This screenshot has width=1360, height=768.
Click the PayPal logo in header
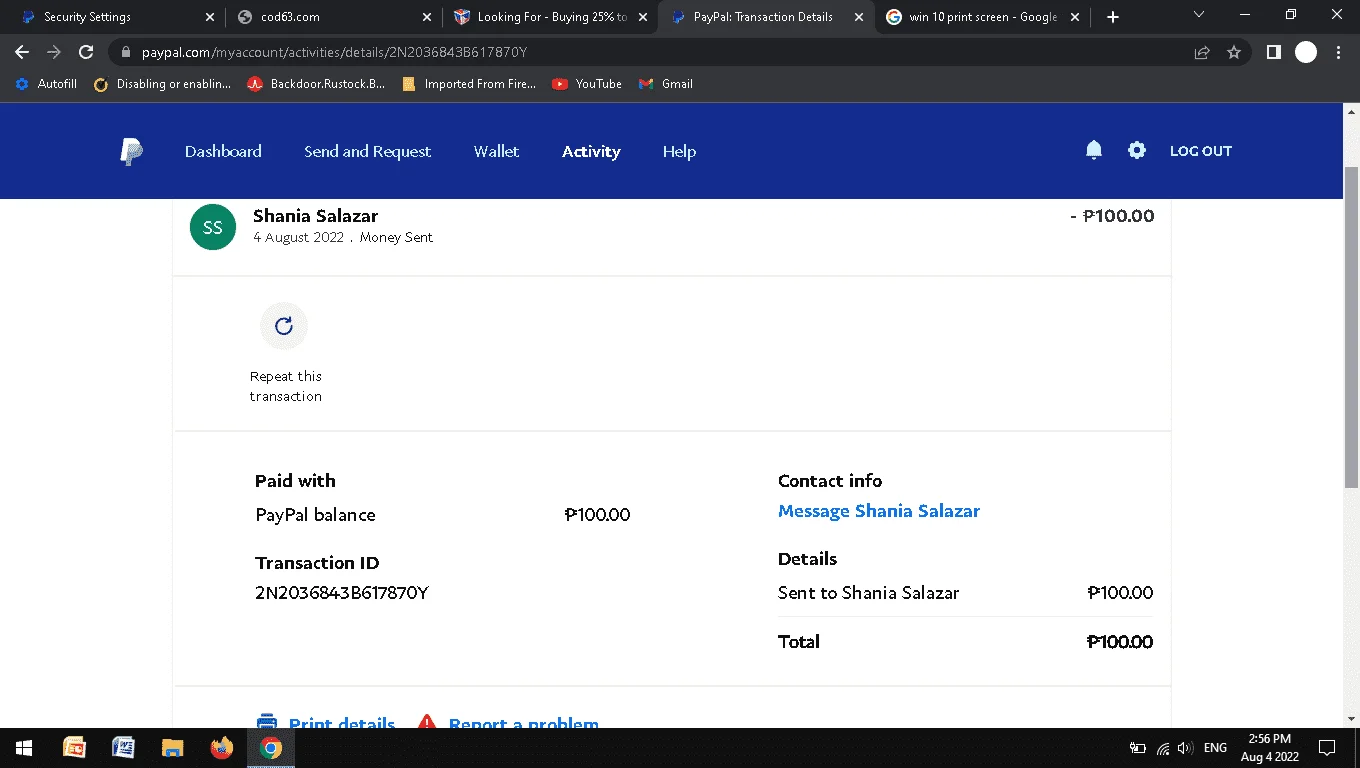(x=131, y=152)
